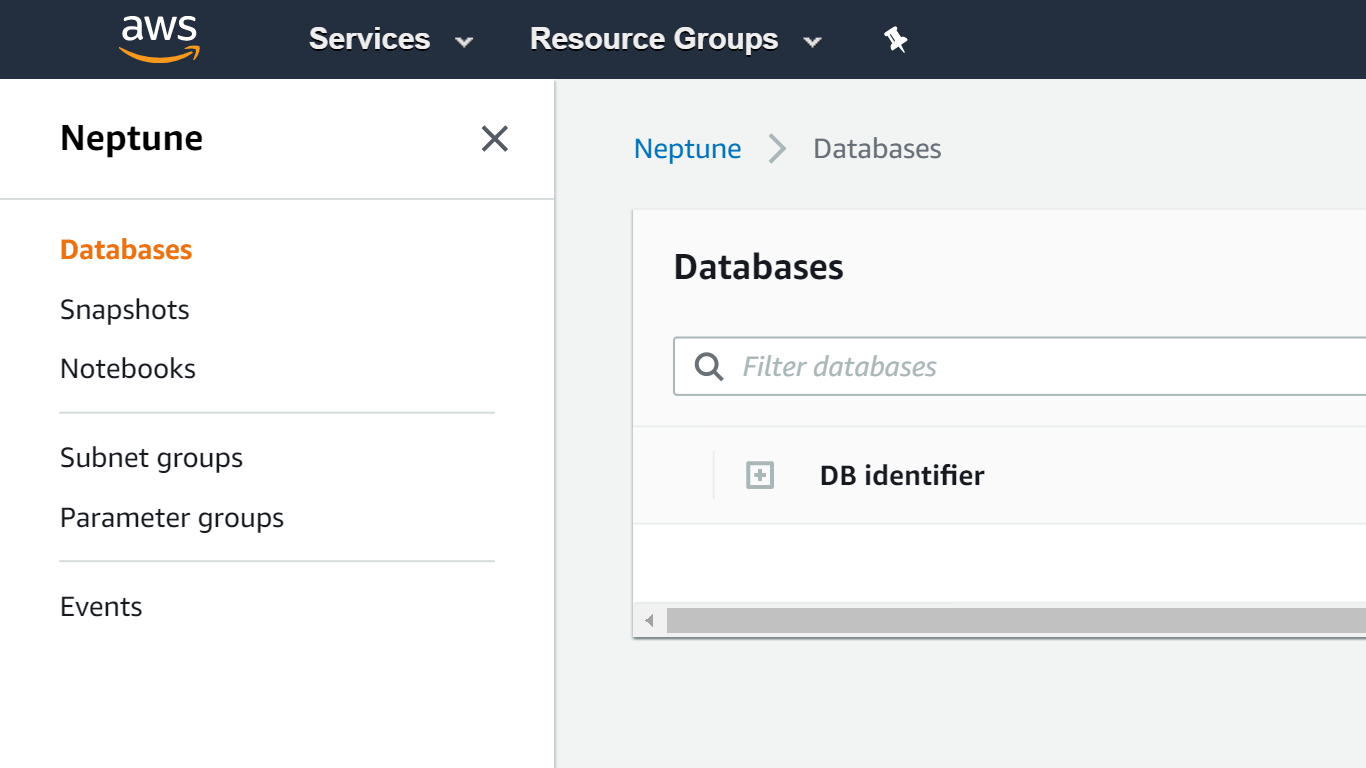The width and height of the screenshot is (1366, 768).
Task: Click the DB identifier column header
Action: (x=901, y=475)
